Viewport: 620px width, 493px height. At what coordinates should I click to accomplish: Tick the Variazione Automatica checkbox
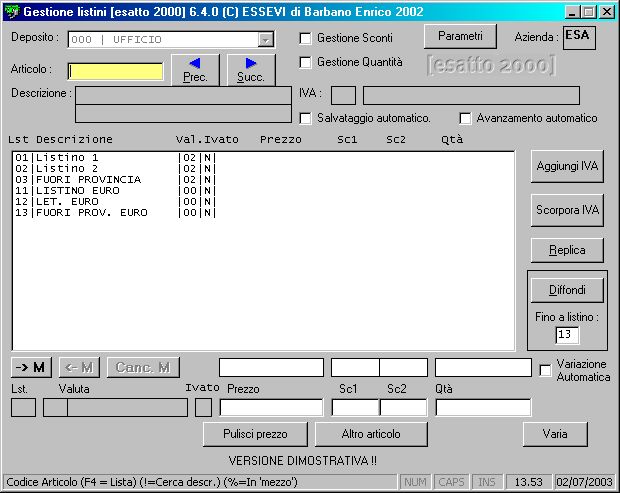[545, 371]
